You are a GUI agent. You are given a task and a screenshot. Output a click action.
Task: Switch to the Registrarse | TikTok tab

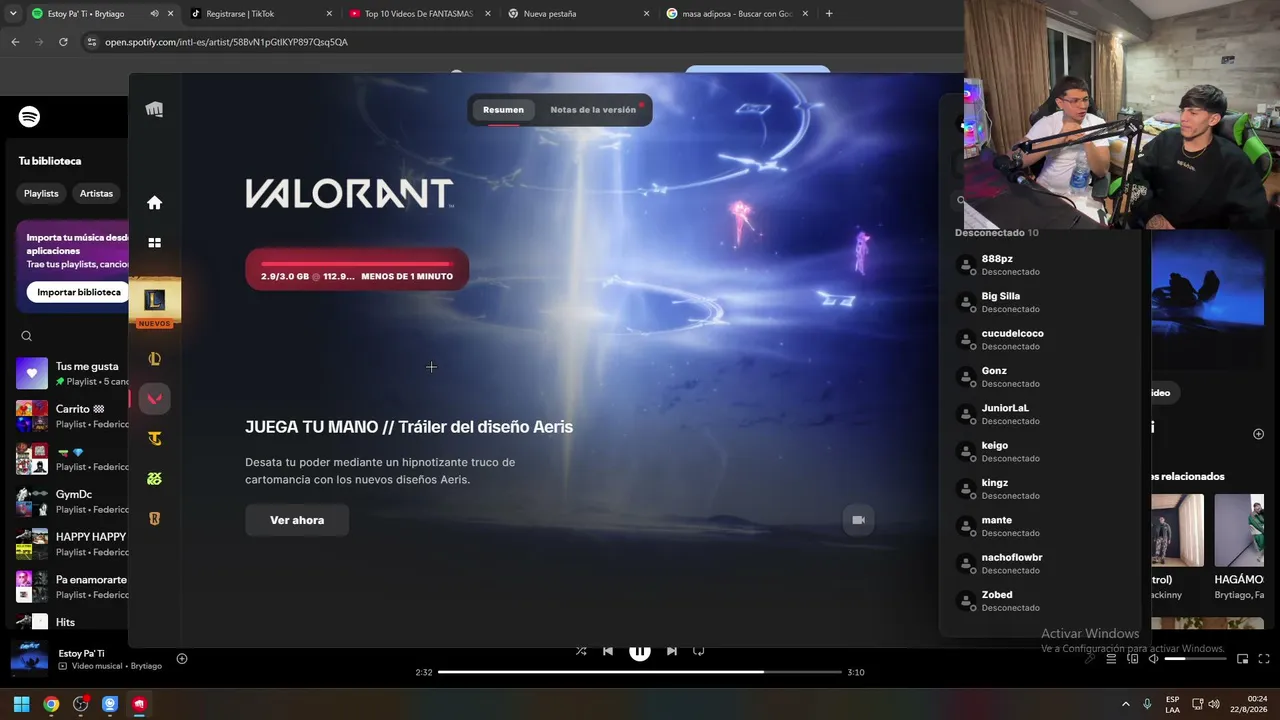(262, 14)
